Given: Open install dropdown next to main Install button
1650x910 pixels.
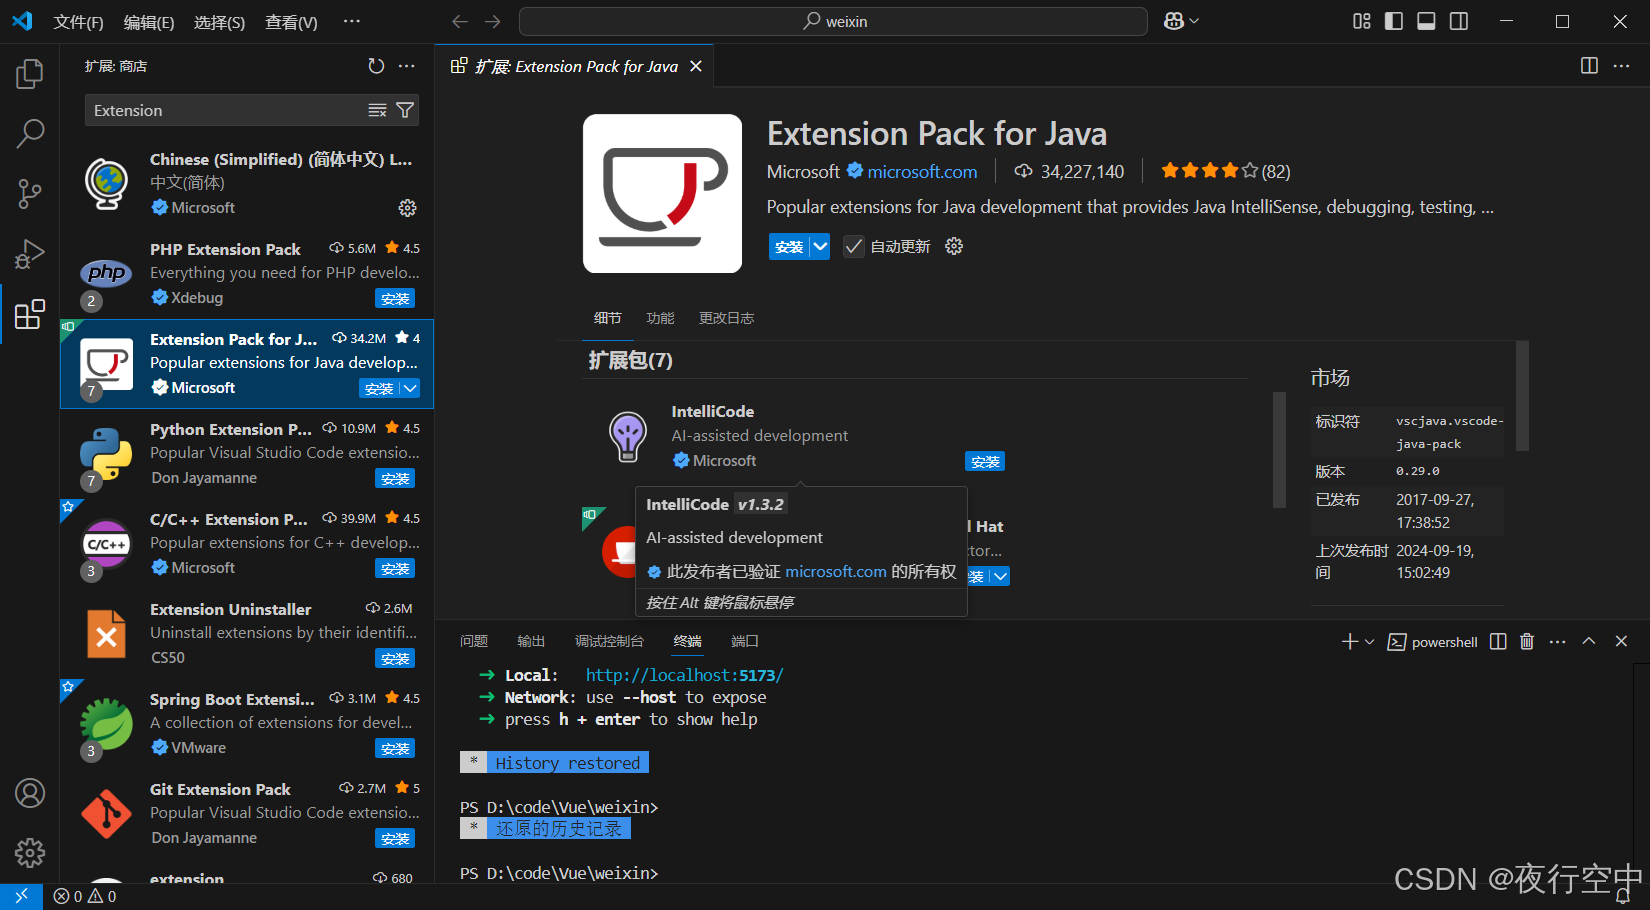Looking at the screenshot, I should coord(820,246).
